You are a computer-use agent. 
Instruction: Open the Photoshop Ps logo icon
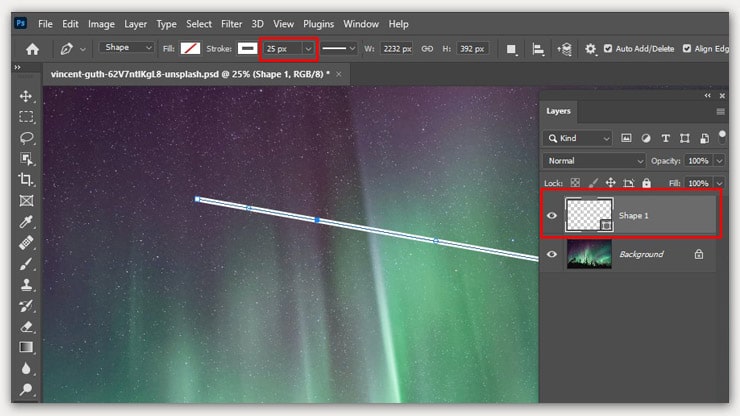point(20,23)
